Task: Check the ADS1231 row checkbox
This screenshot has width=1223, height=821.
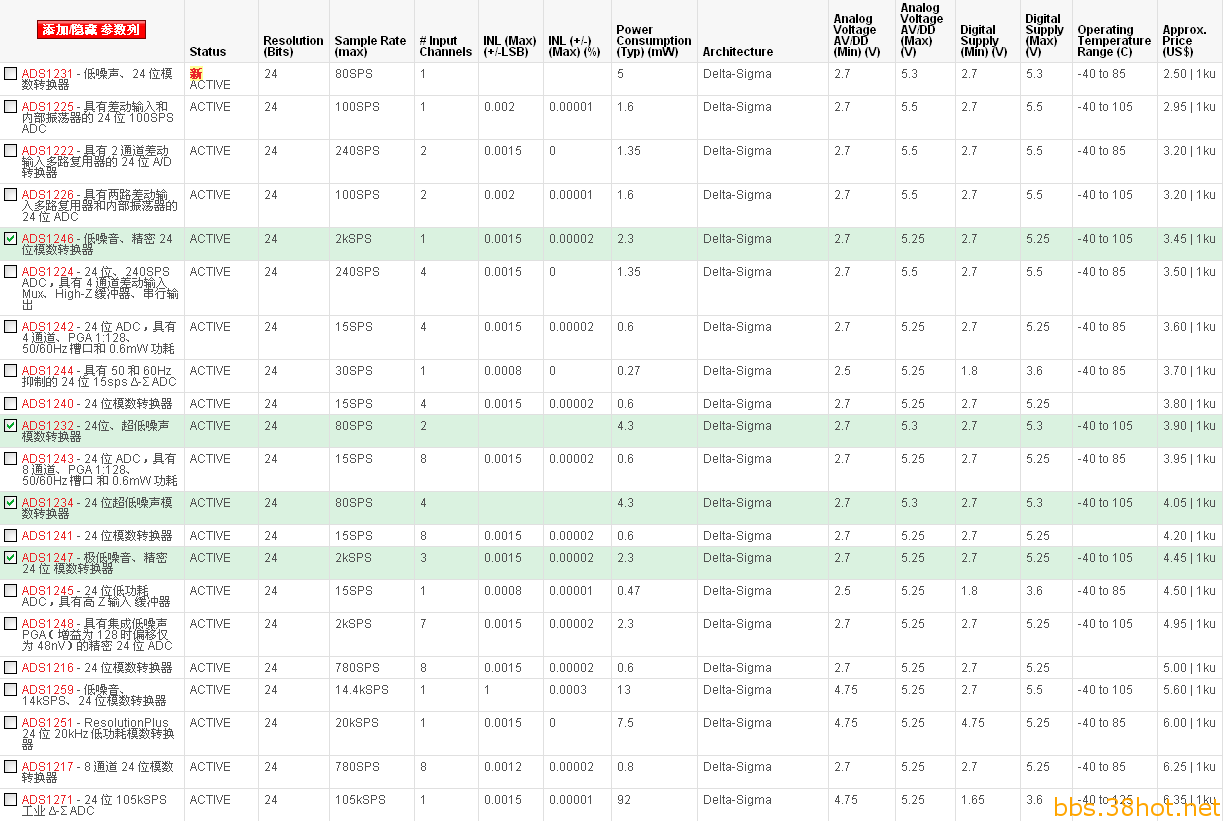Action: click(10, 74)
